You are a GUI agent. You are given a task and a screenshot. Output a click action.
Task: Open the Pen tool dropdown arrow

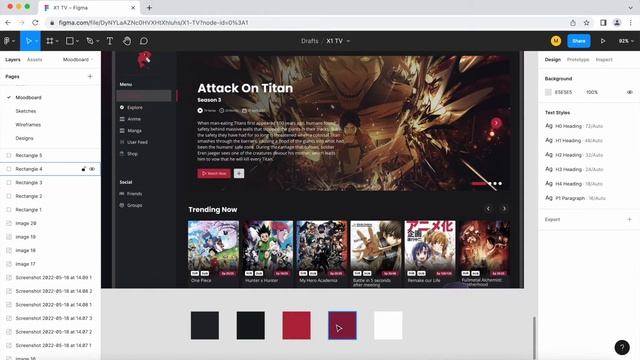(97, 41)
